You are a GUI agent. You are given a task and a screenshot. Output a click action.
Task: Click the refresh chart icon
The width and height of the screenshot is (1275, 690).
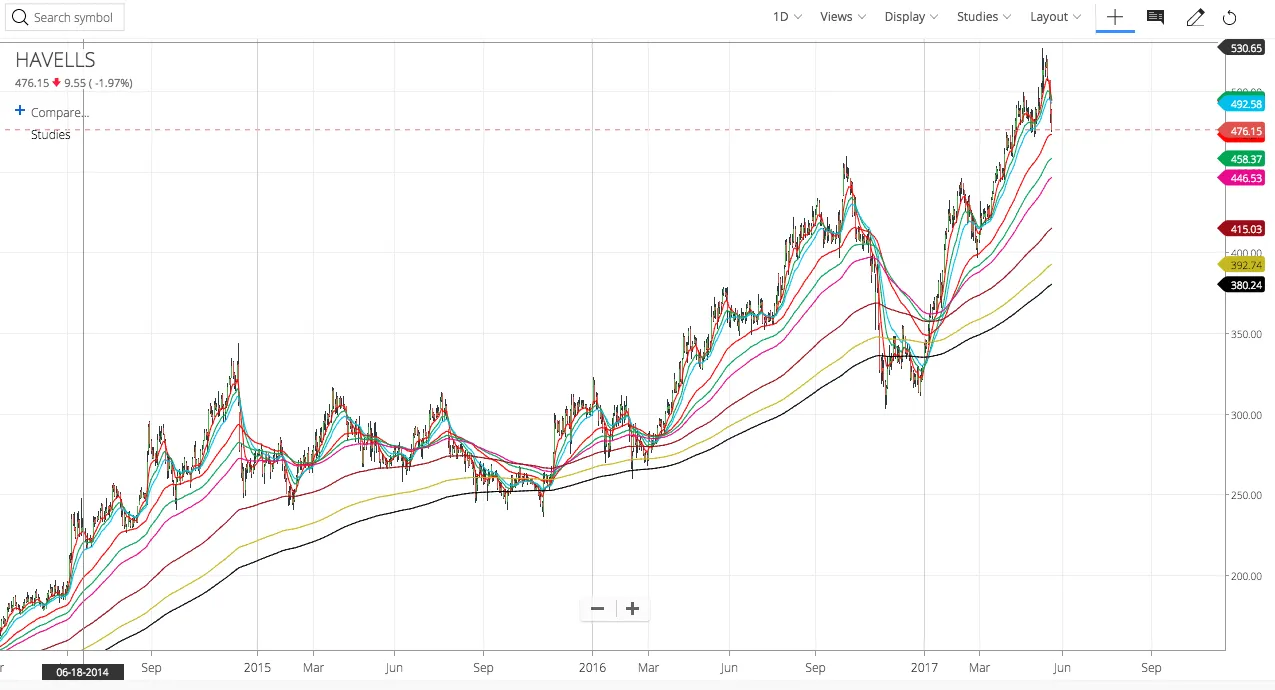coord(1229,17)
